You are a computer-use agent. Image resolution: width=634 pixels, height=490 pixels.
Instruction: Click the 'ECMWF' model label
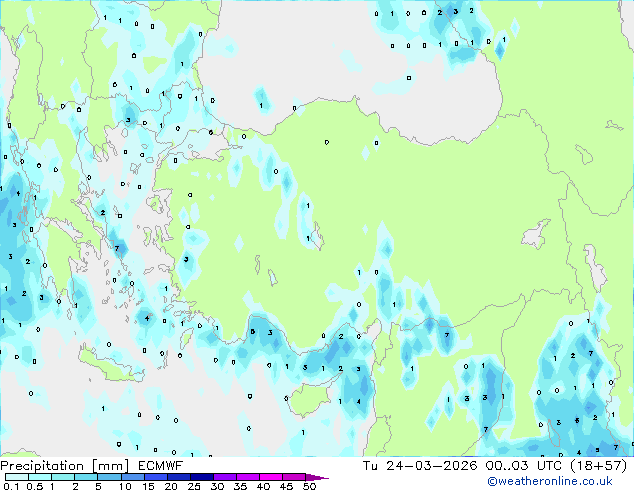[161, 466]
